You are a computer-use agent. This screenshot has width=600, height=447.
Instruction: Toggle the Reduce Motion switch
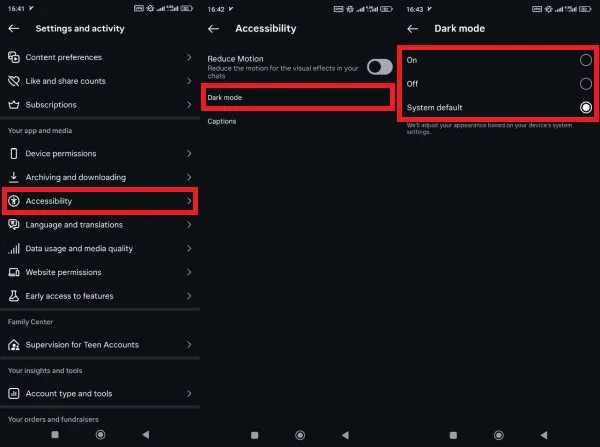coord(380,67)
